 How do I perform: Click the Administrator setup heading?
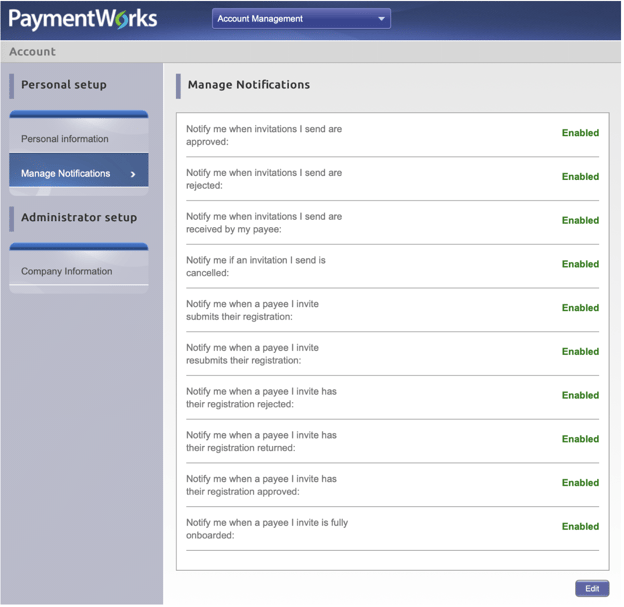coord(79,218)
